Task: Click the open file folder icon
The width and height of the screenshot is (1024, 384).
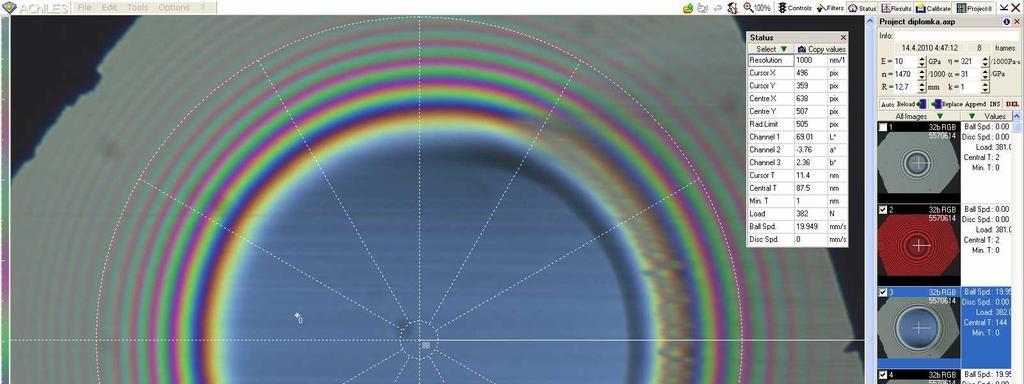Action: (688, 8)
